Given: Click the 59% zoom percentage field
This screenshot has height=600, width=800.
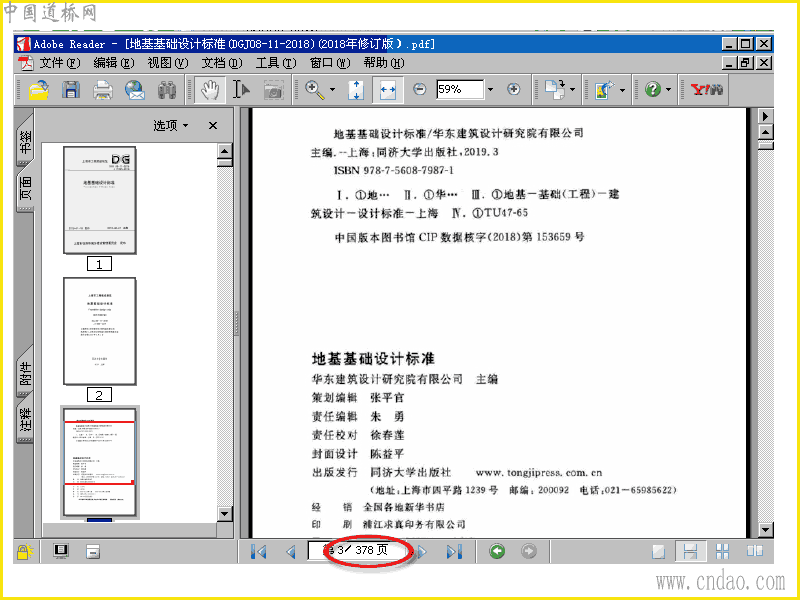Looking at the screenshot, I should pyautogui.click(x=460, y=90).
